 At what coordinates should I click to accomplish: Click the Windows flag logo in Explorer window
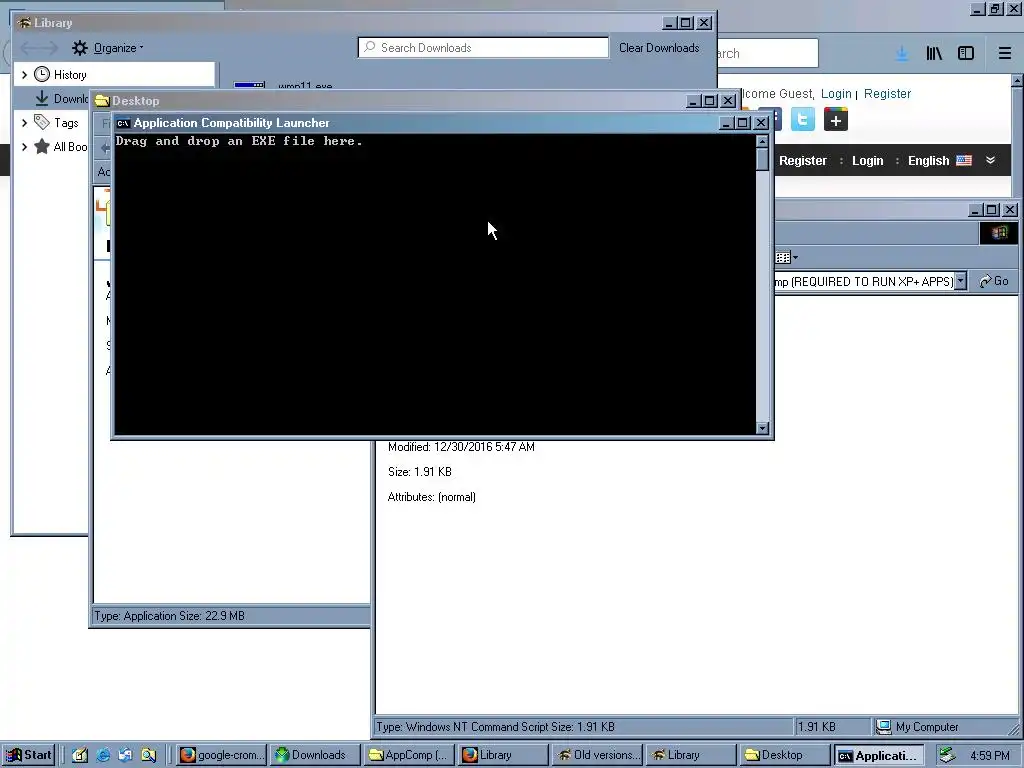click(999, 233)
